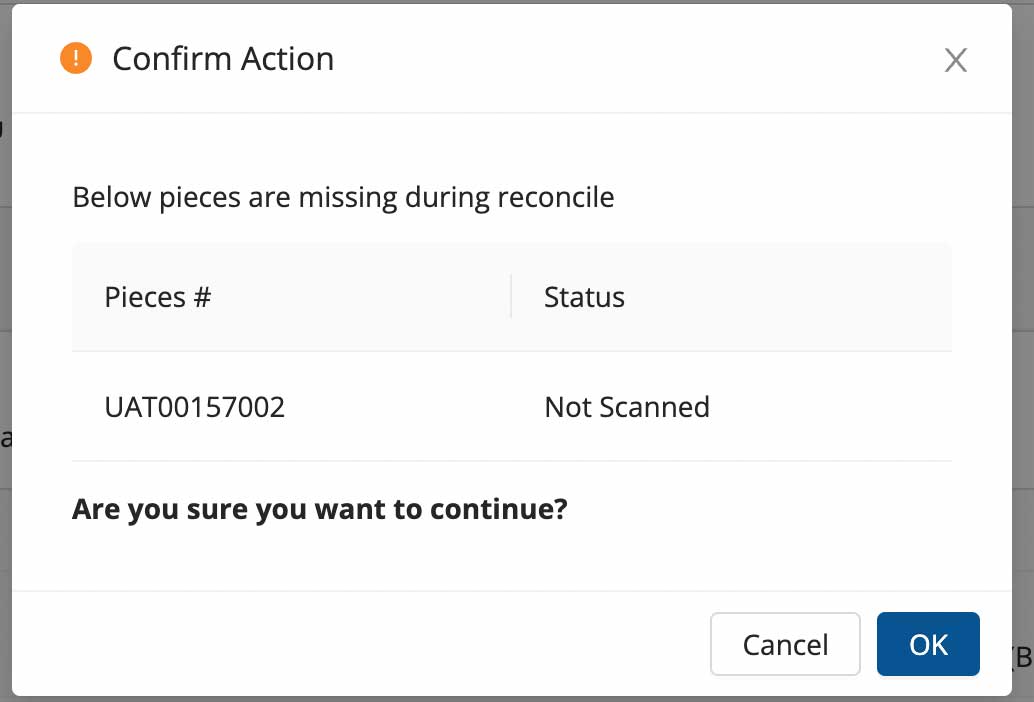Click the blank space right of 'continue?' question
The image size is (1034, 702).
pyautogui.click(x=758, y=509)
